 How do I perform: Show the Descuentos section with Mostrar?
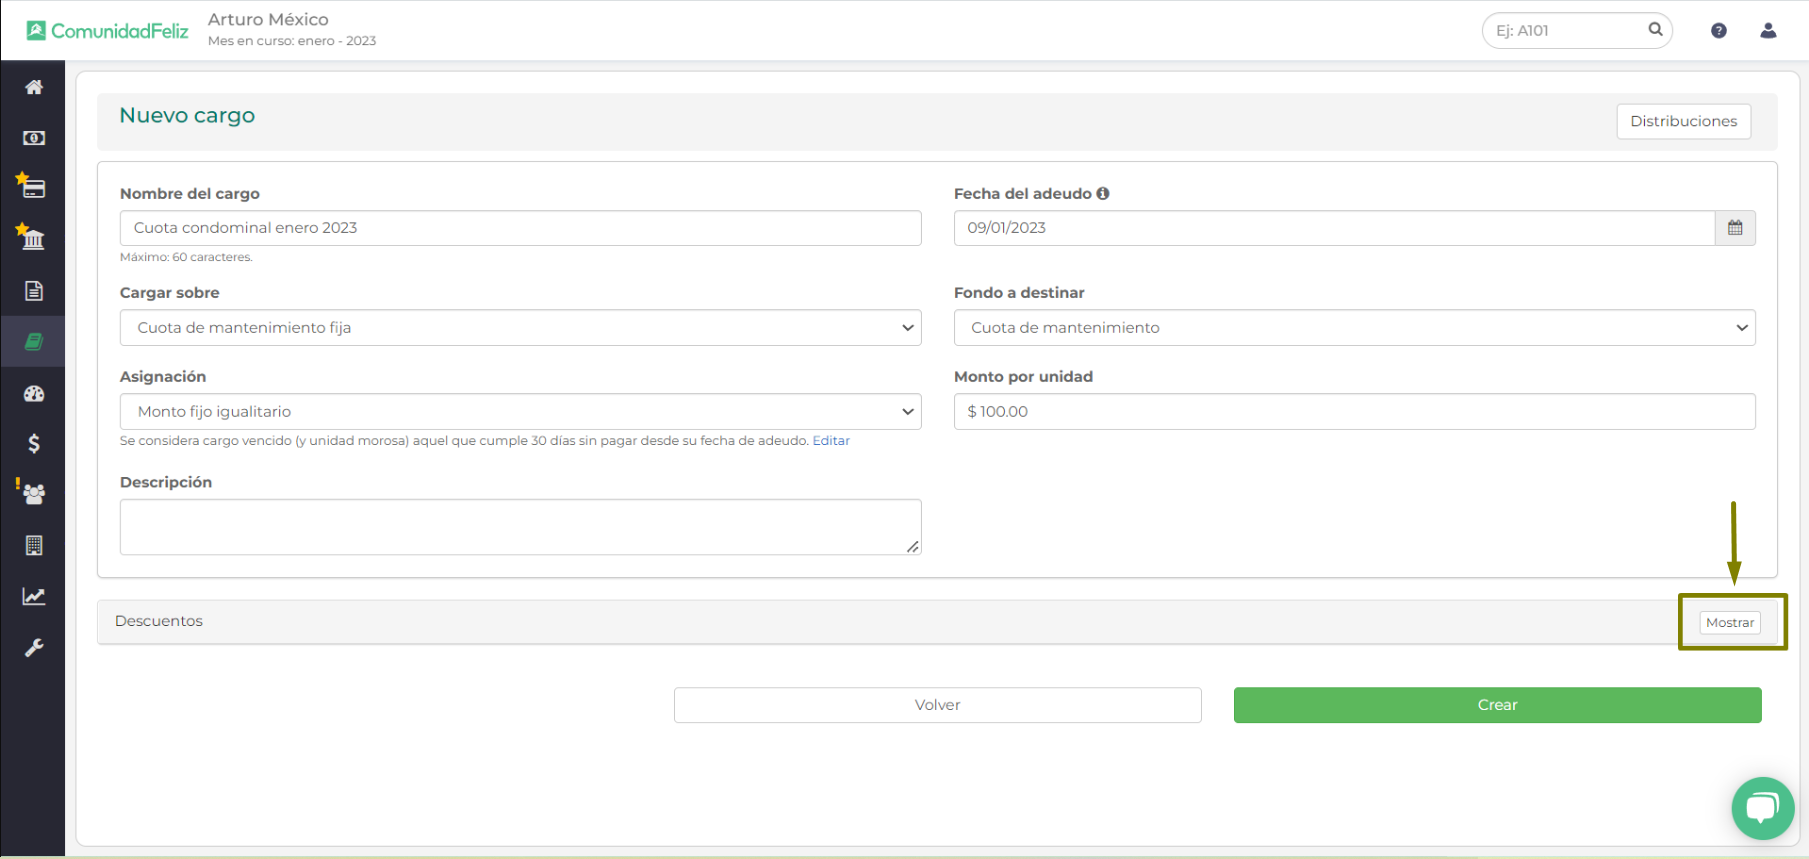pos(1729,623)
